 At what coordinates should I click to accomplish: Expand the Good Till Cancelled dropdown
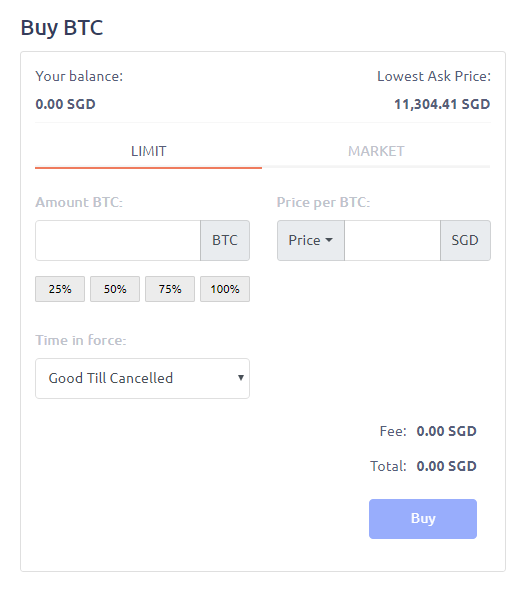pyautogui.click(x=143, y=378)
